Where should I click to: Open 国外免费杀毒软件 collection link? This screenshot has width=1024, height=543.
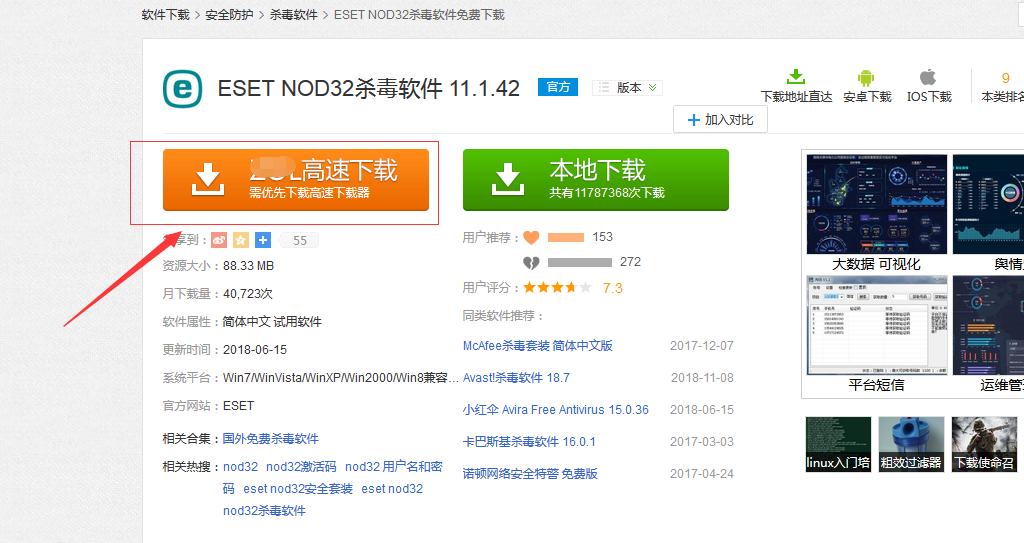pos(270,439)
